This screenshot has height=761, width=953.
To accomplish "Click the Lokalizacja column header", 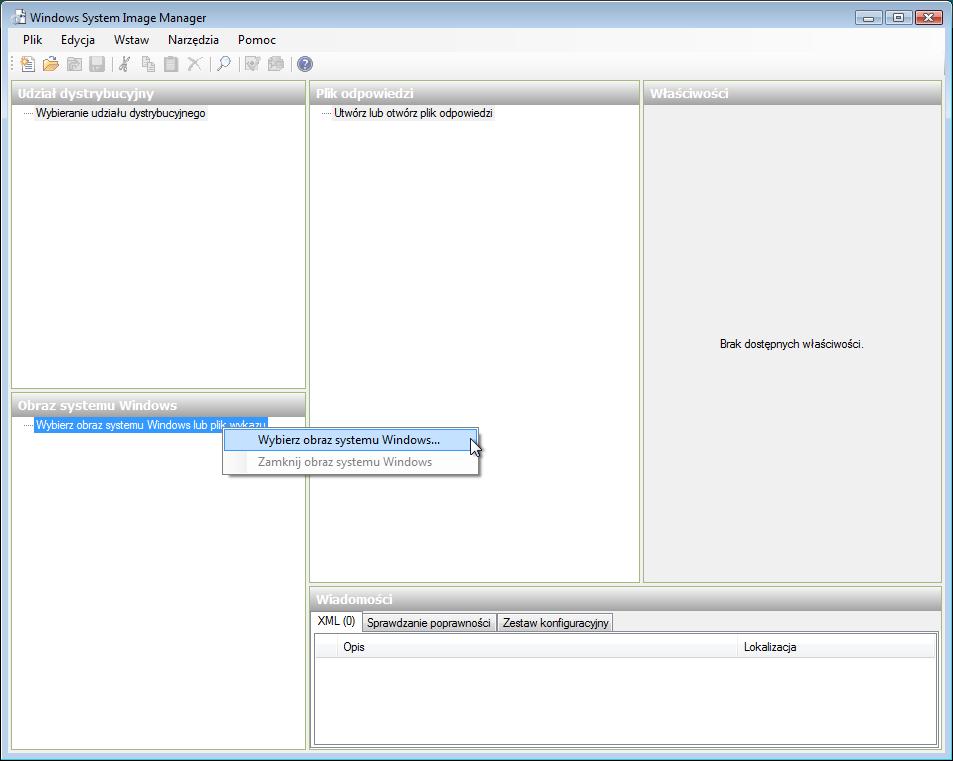I will click(836, 647).
